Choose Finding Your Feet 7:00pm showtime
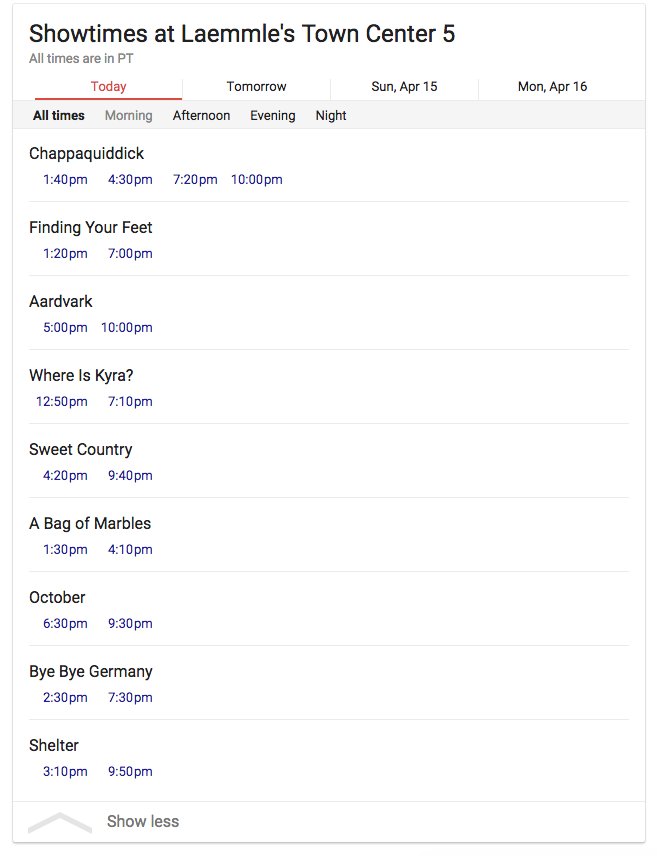657x856 pixels. point(130,254)
